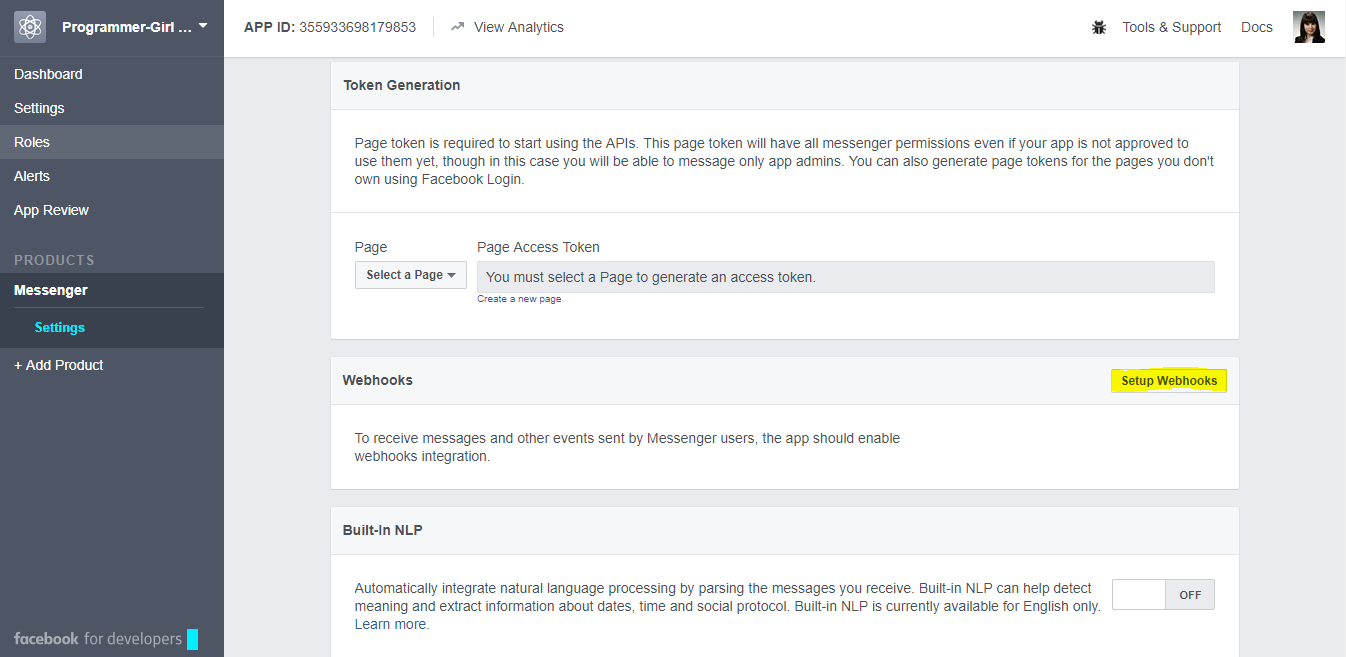
Task: Click the Create a new page link
Action: point(519,299)
